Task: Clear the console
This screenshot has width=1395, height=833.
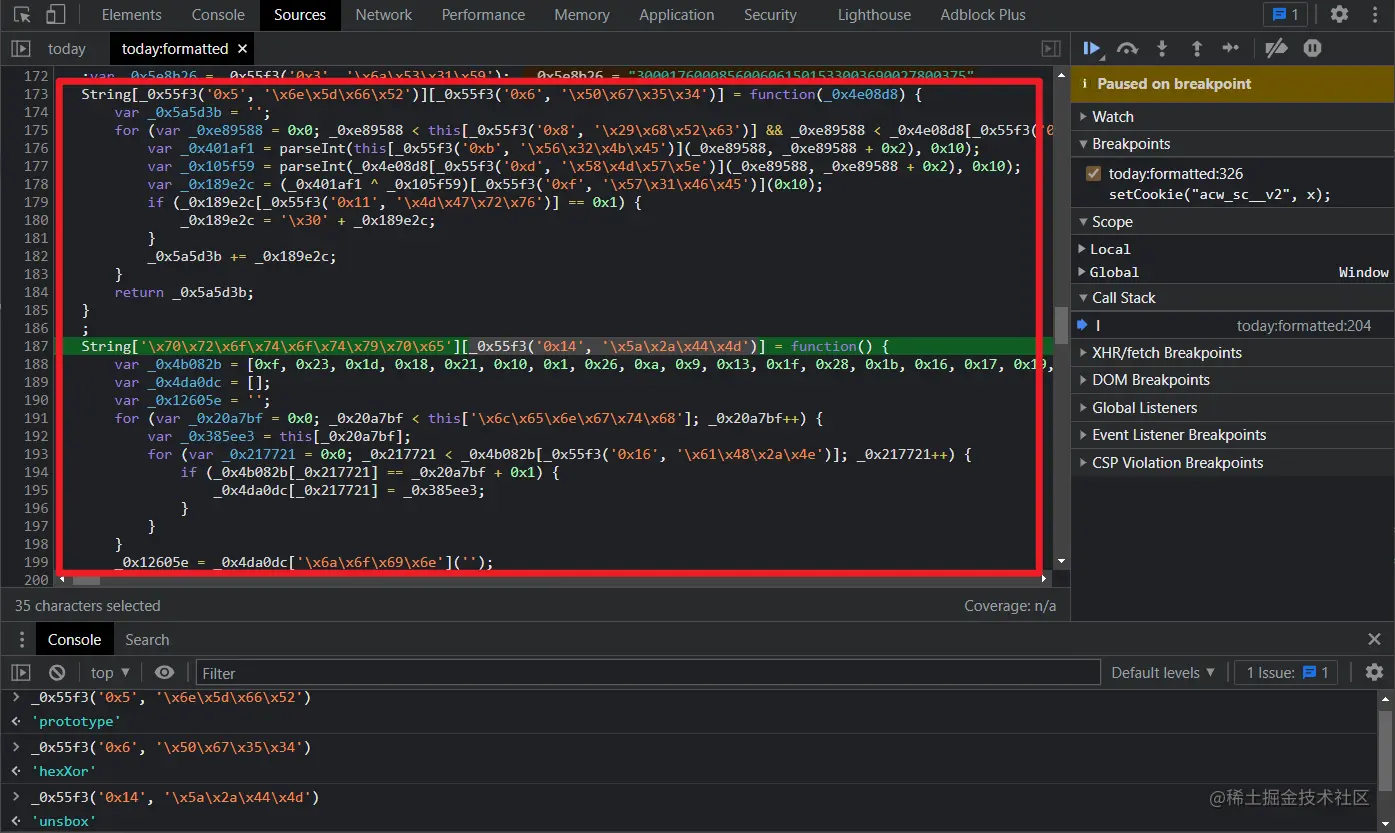Action: click(x=57, y=673)
